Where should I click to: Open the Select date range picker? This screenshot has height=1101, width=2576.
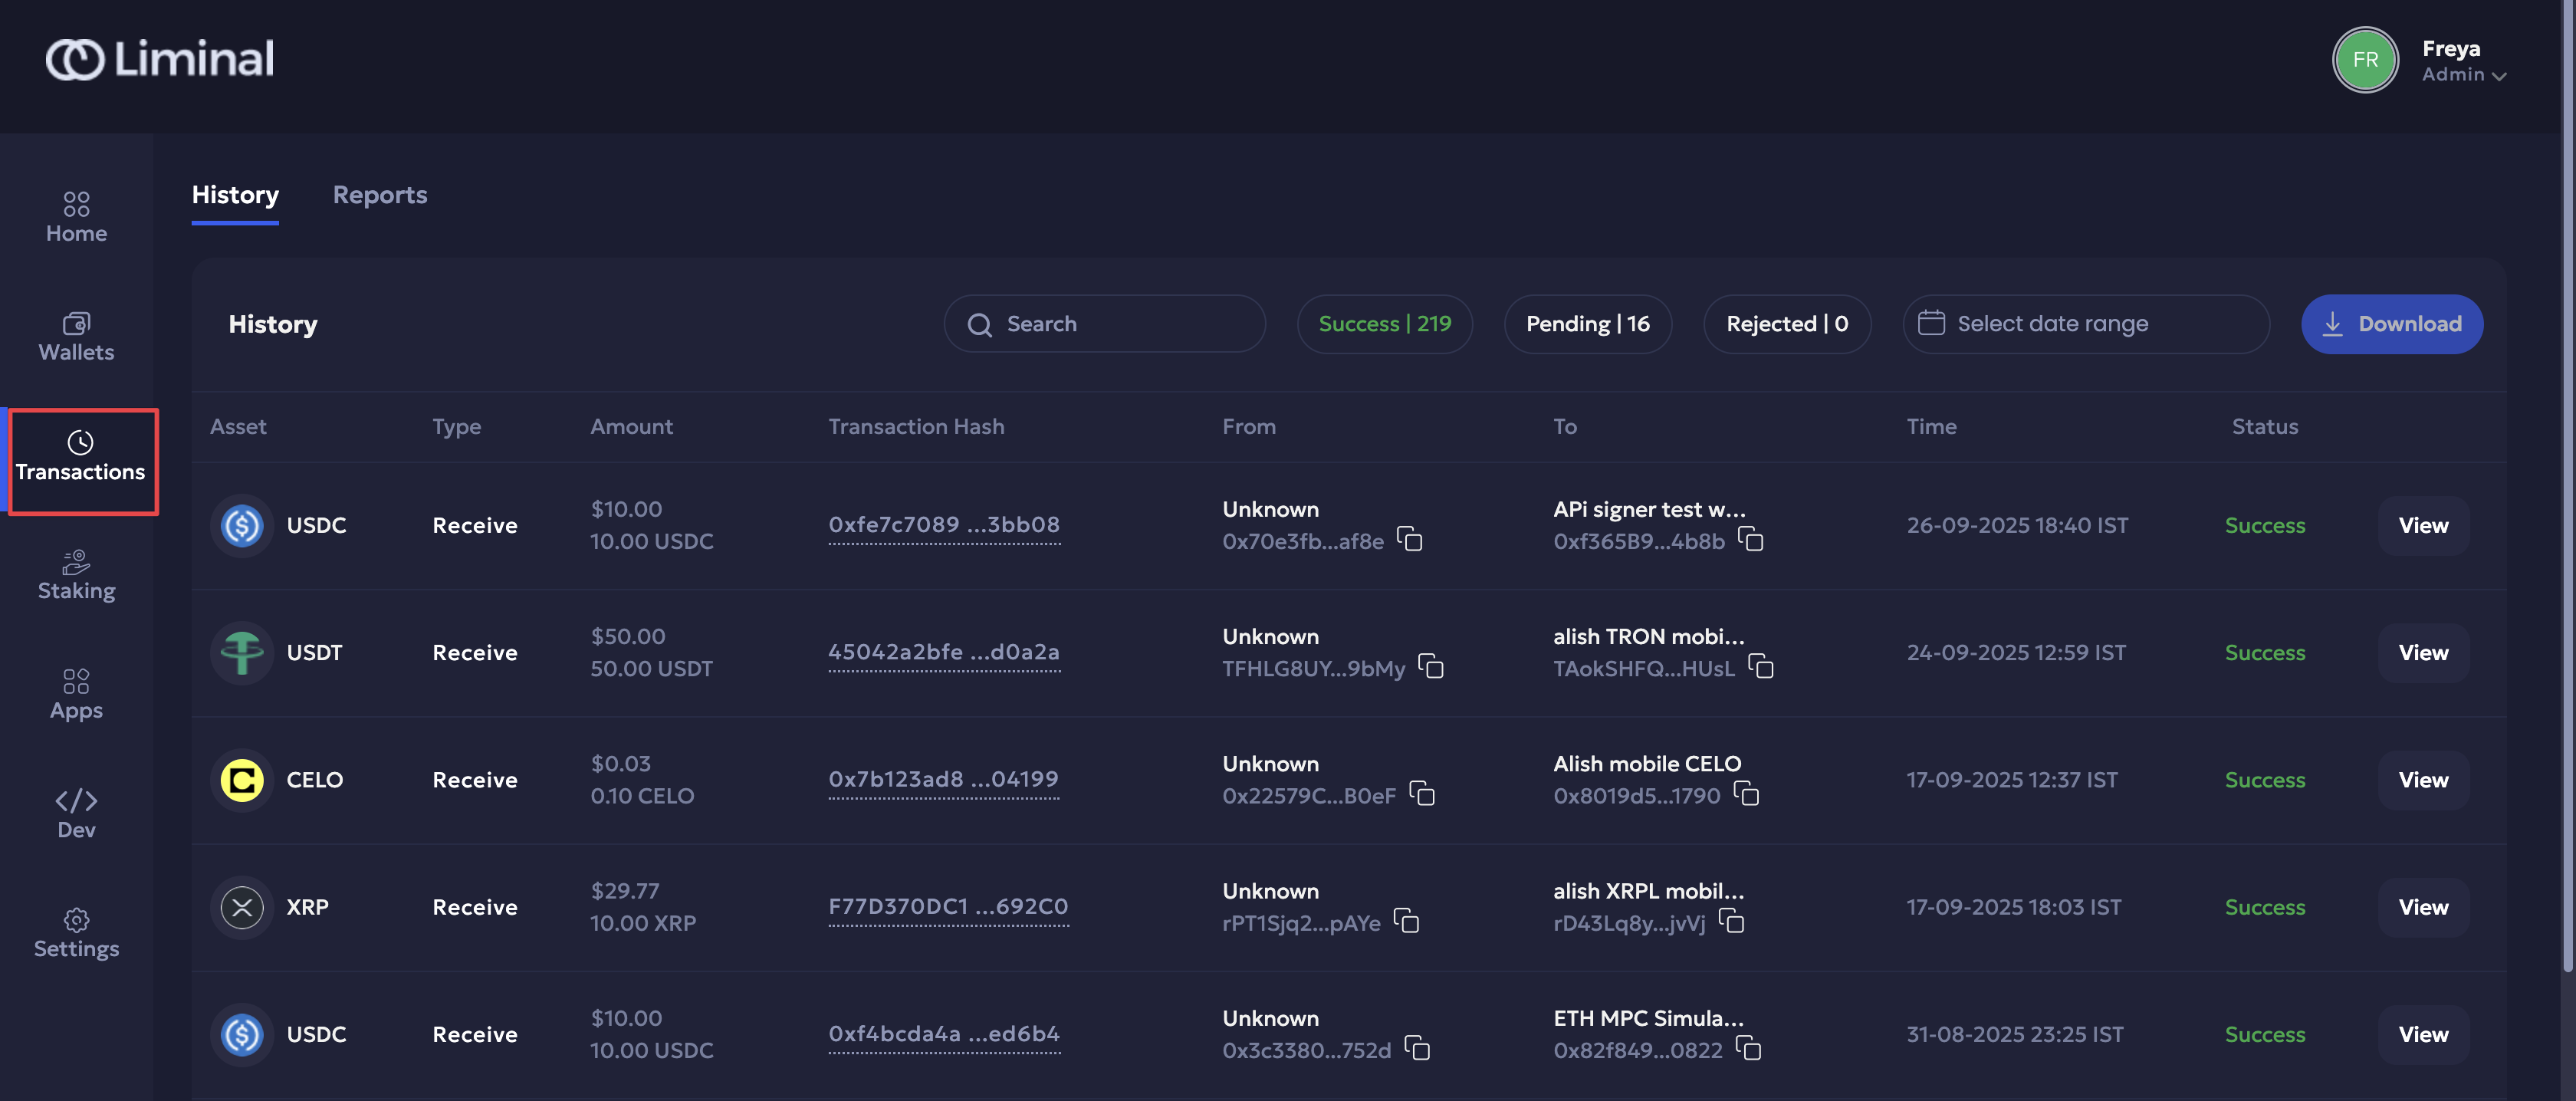(x=2085, y=324)
